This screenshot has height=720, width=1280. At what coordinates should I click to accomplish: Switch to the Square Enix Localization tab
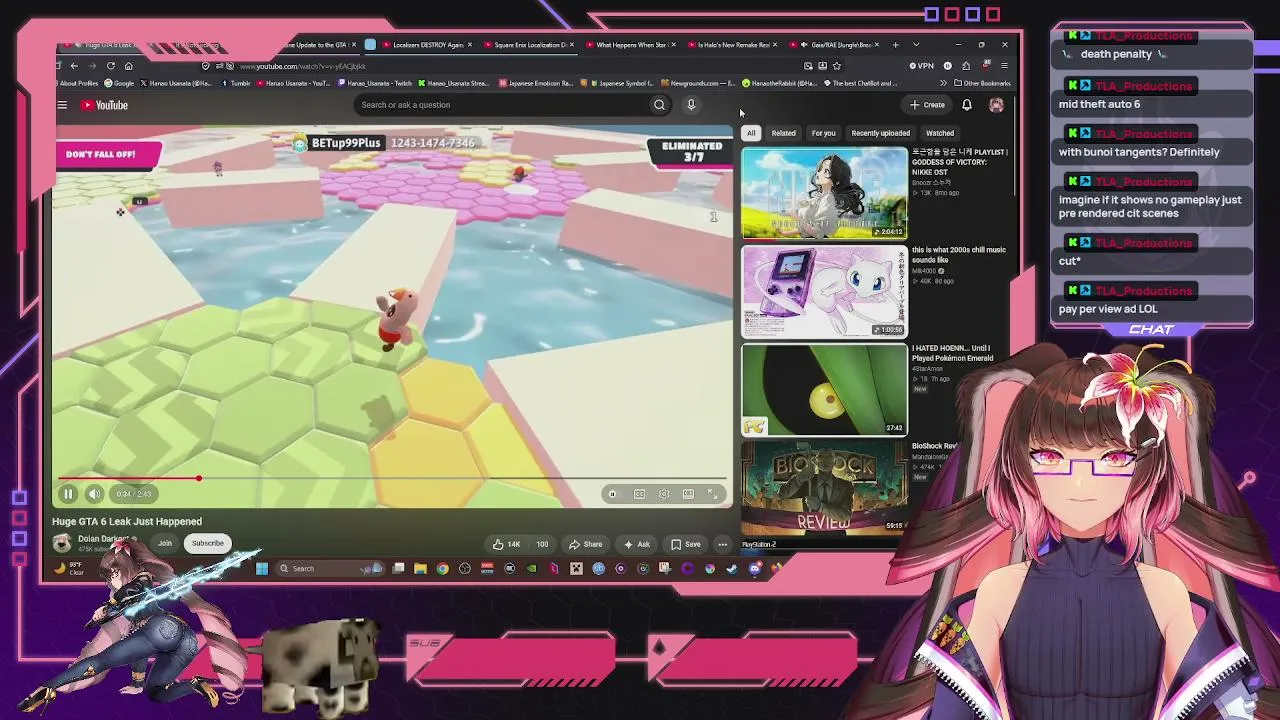point(526,45)
